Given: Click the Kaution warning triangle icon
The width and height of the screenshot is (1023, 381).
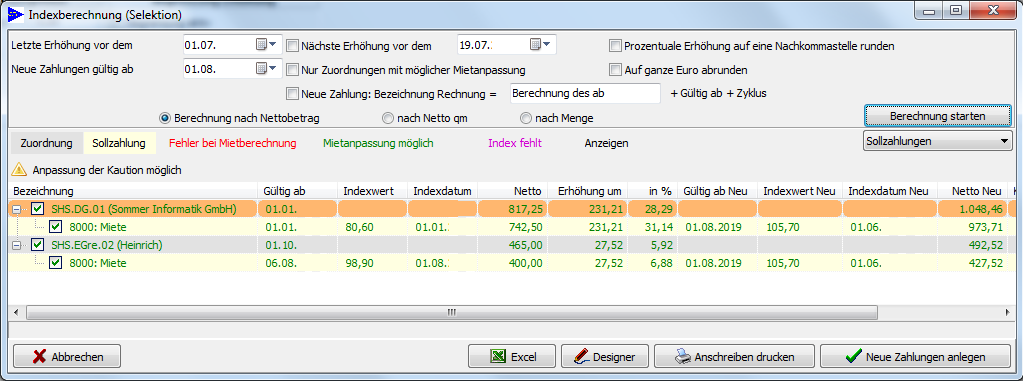Looking at the screenshot, I should point(20,170).
